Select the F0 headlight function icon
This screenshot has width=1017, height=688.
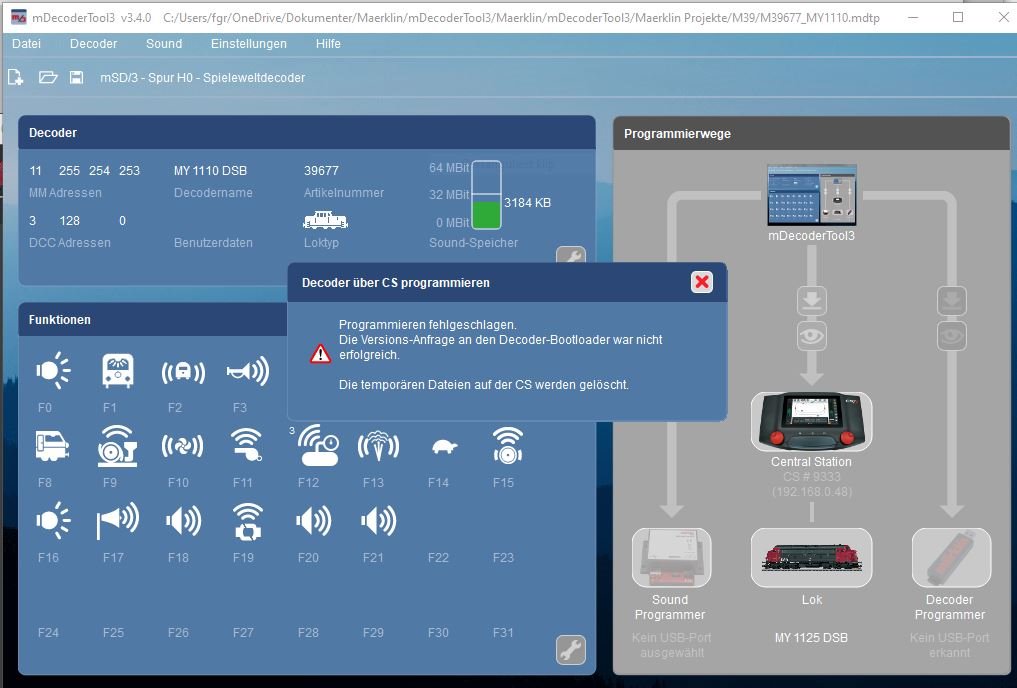pyautogui.click(x=53, y=370)
